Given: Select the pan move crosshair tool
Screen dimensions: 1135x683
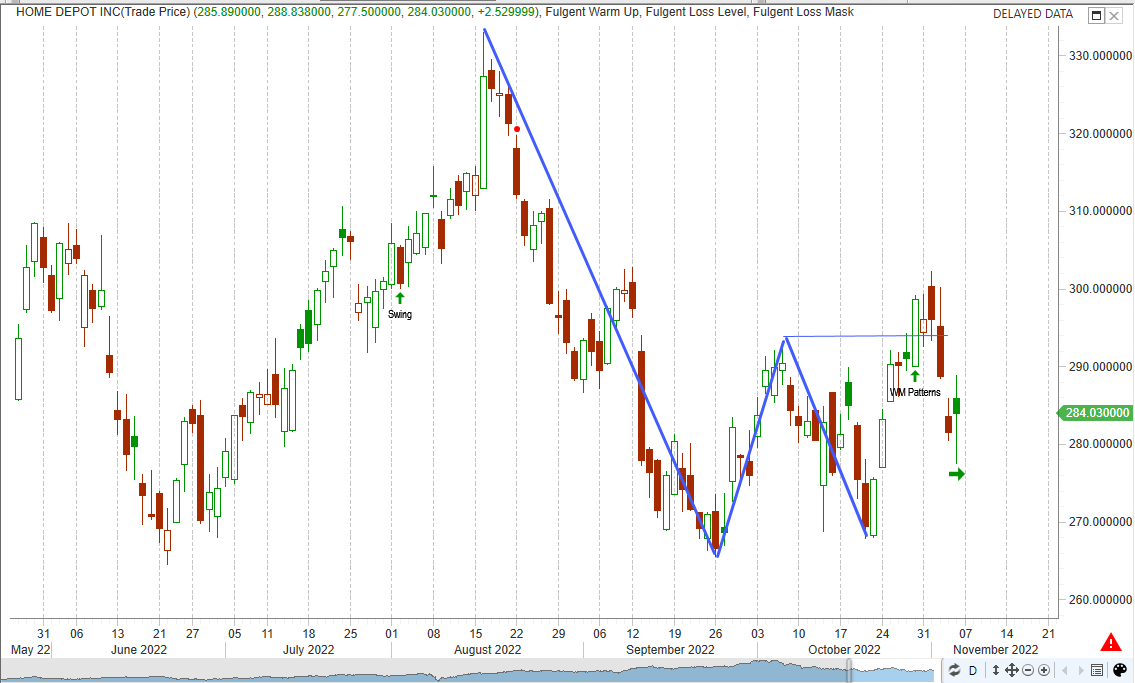Looking at the screenshot, I should tap(1011, 670).
